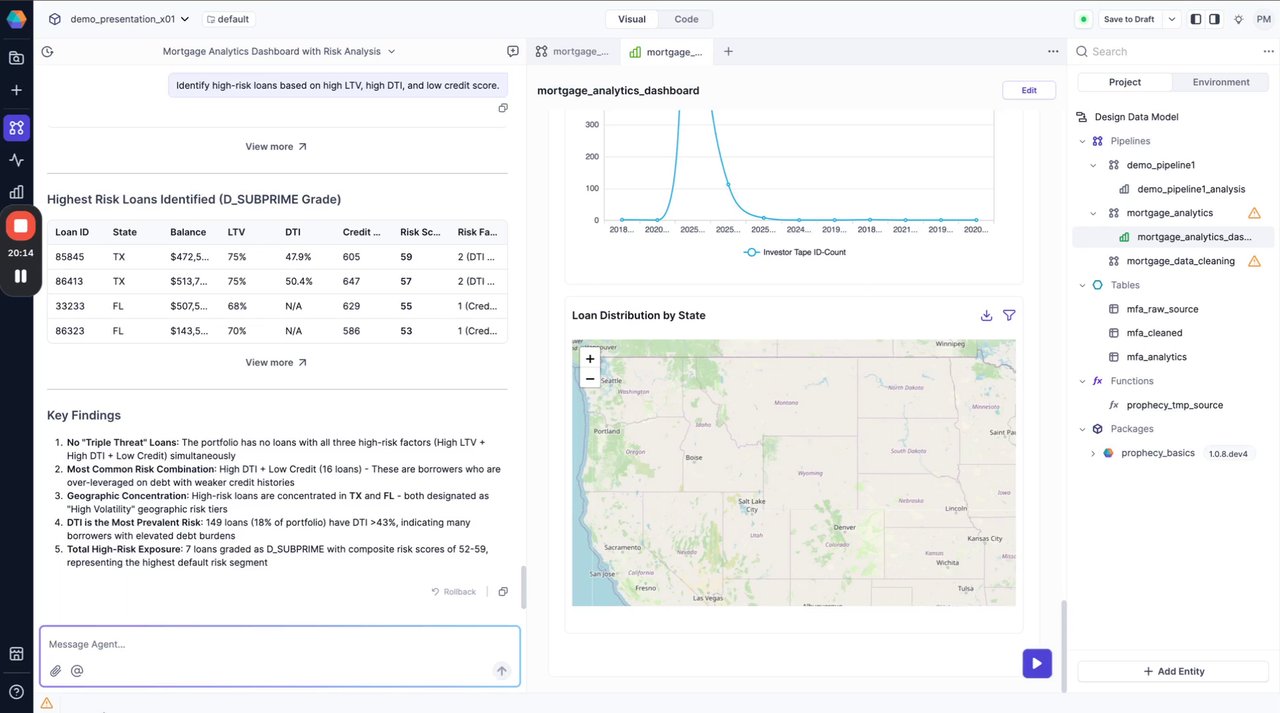Toggle the left panel layout button
This screenshot has width=1280, height=713.
point(1196,19)
